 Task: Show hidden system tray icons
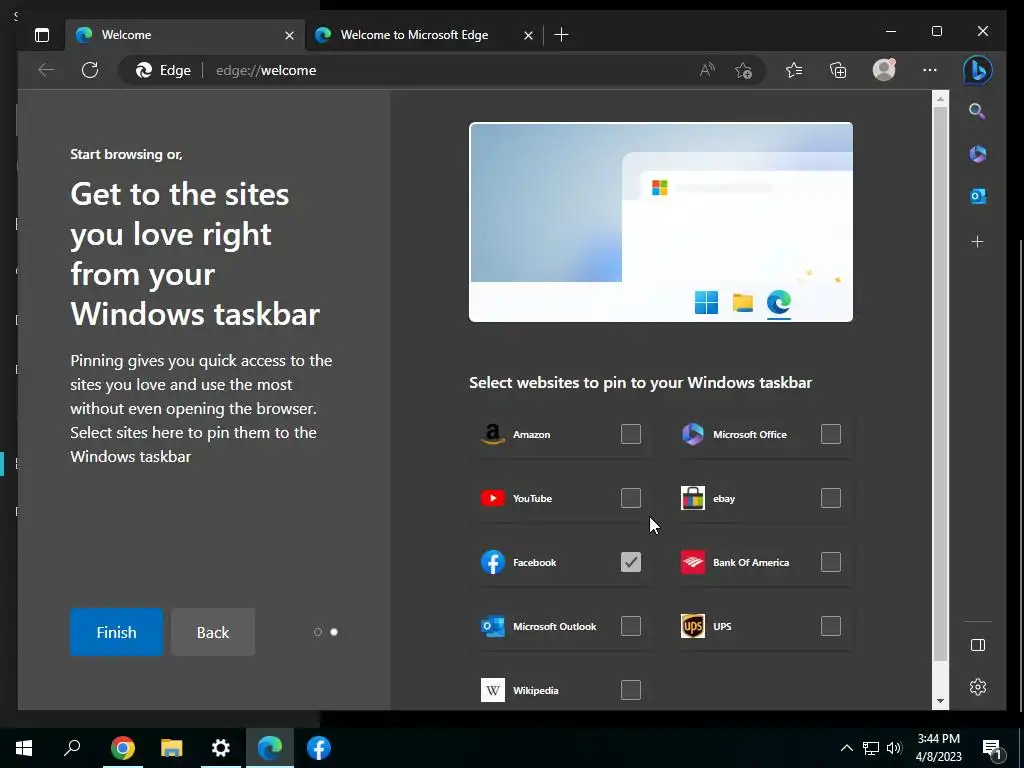pyautogui.click(x=846, y=748)
